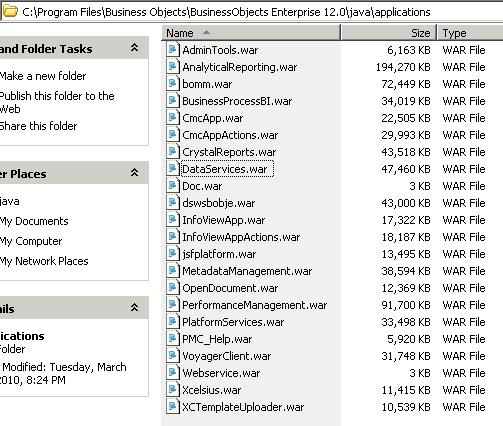Viewport: 503px width, 426px height.
Task: Select the jsfplatform.war file icon
Action: [x=173, y=254]
